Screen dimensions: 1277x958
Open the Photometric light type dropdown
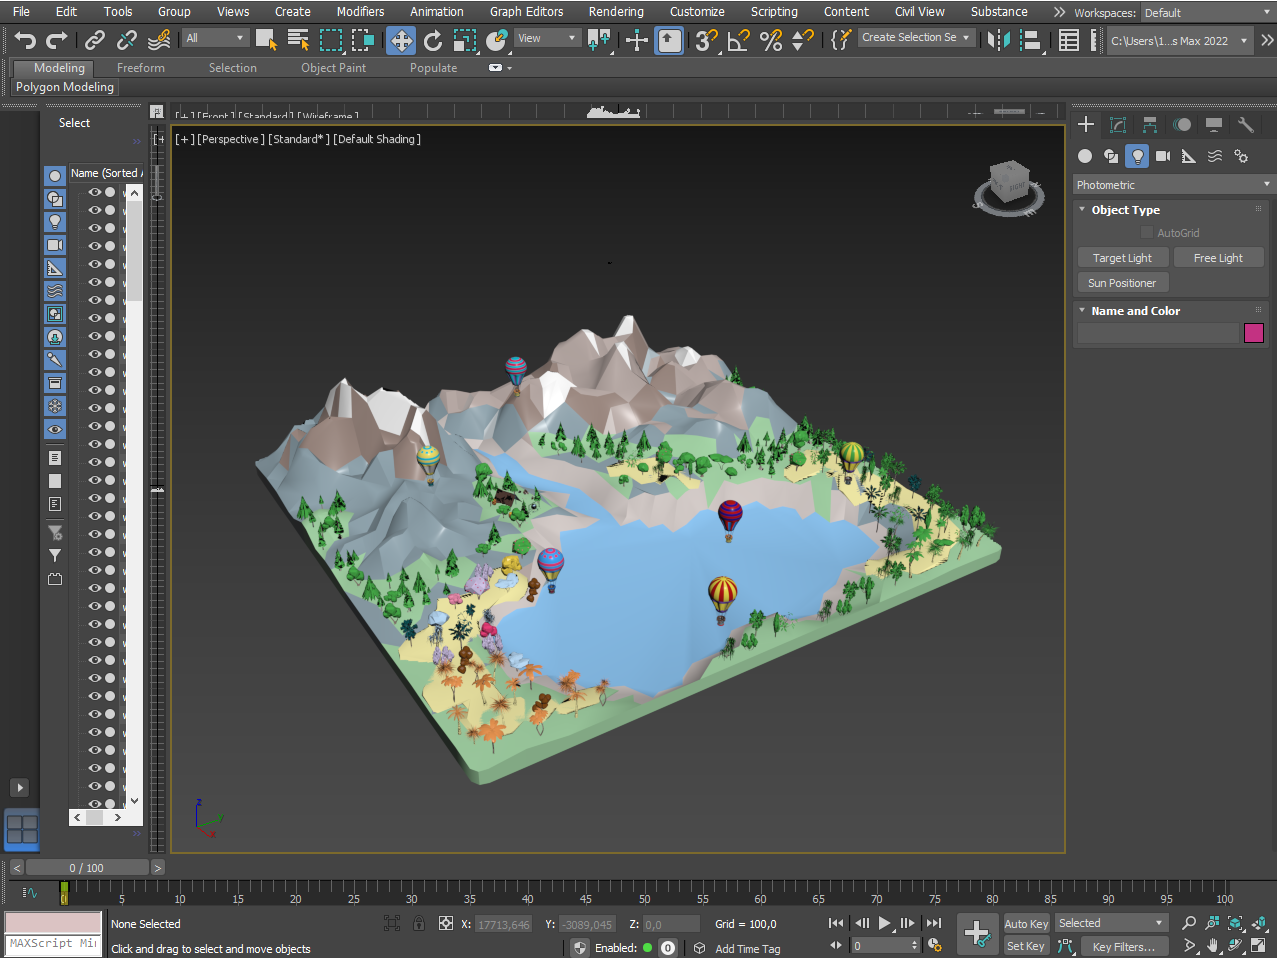tap(1173, 185)
